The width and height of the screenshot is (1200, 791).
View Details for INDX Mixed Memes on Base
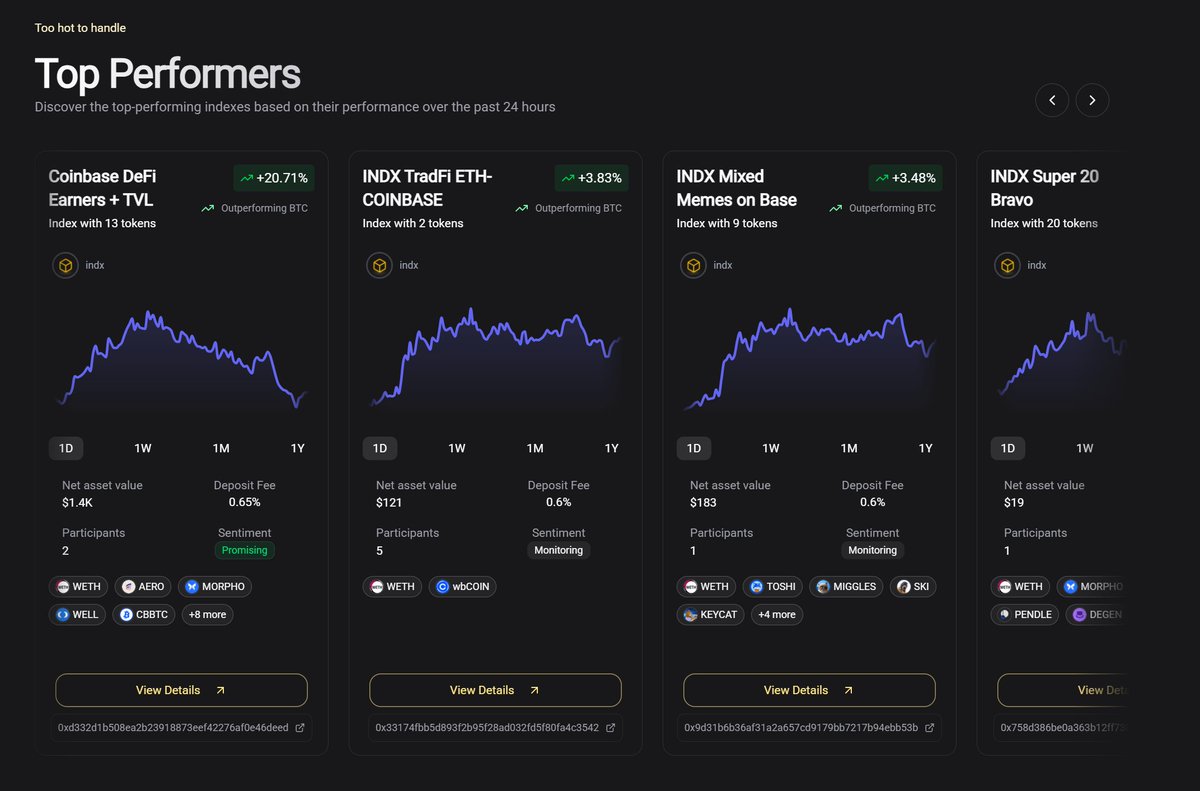pyautogui.click(x=809, y=690)
